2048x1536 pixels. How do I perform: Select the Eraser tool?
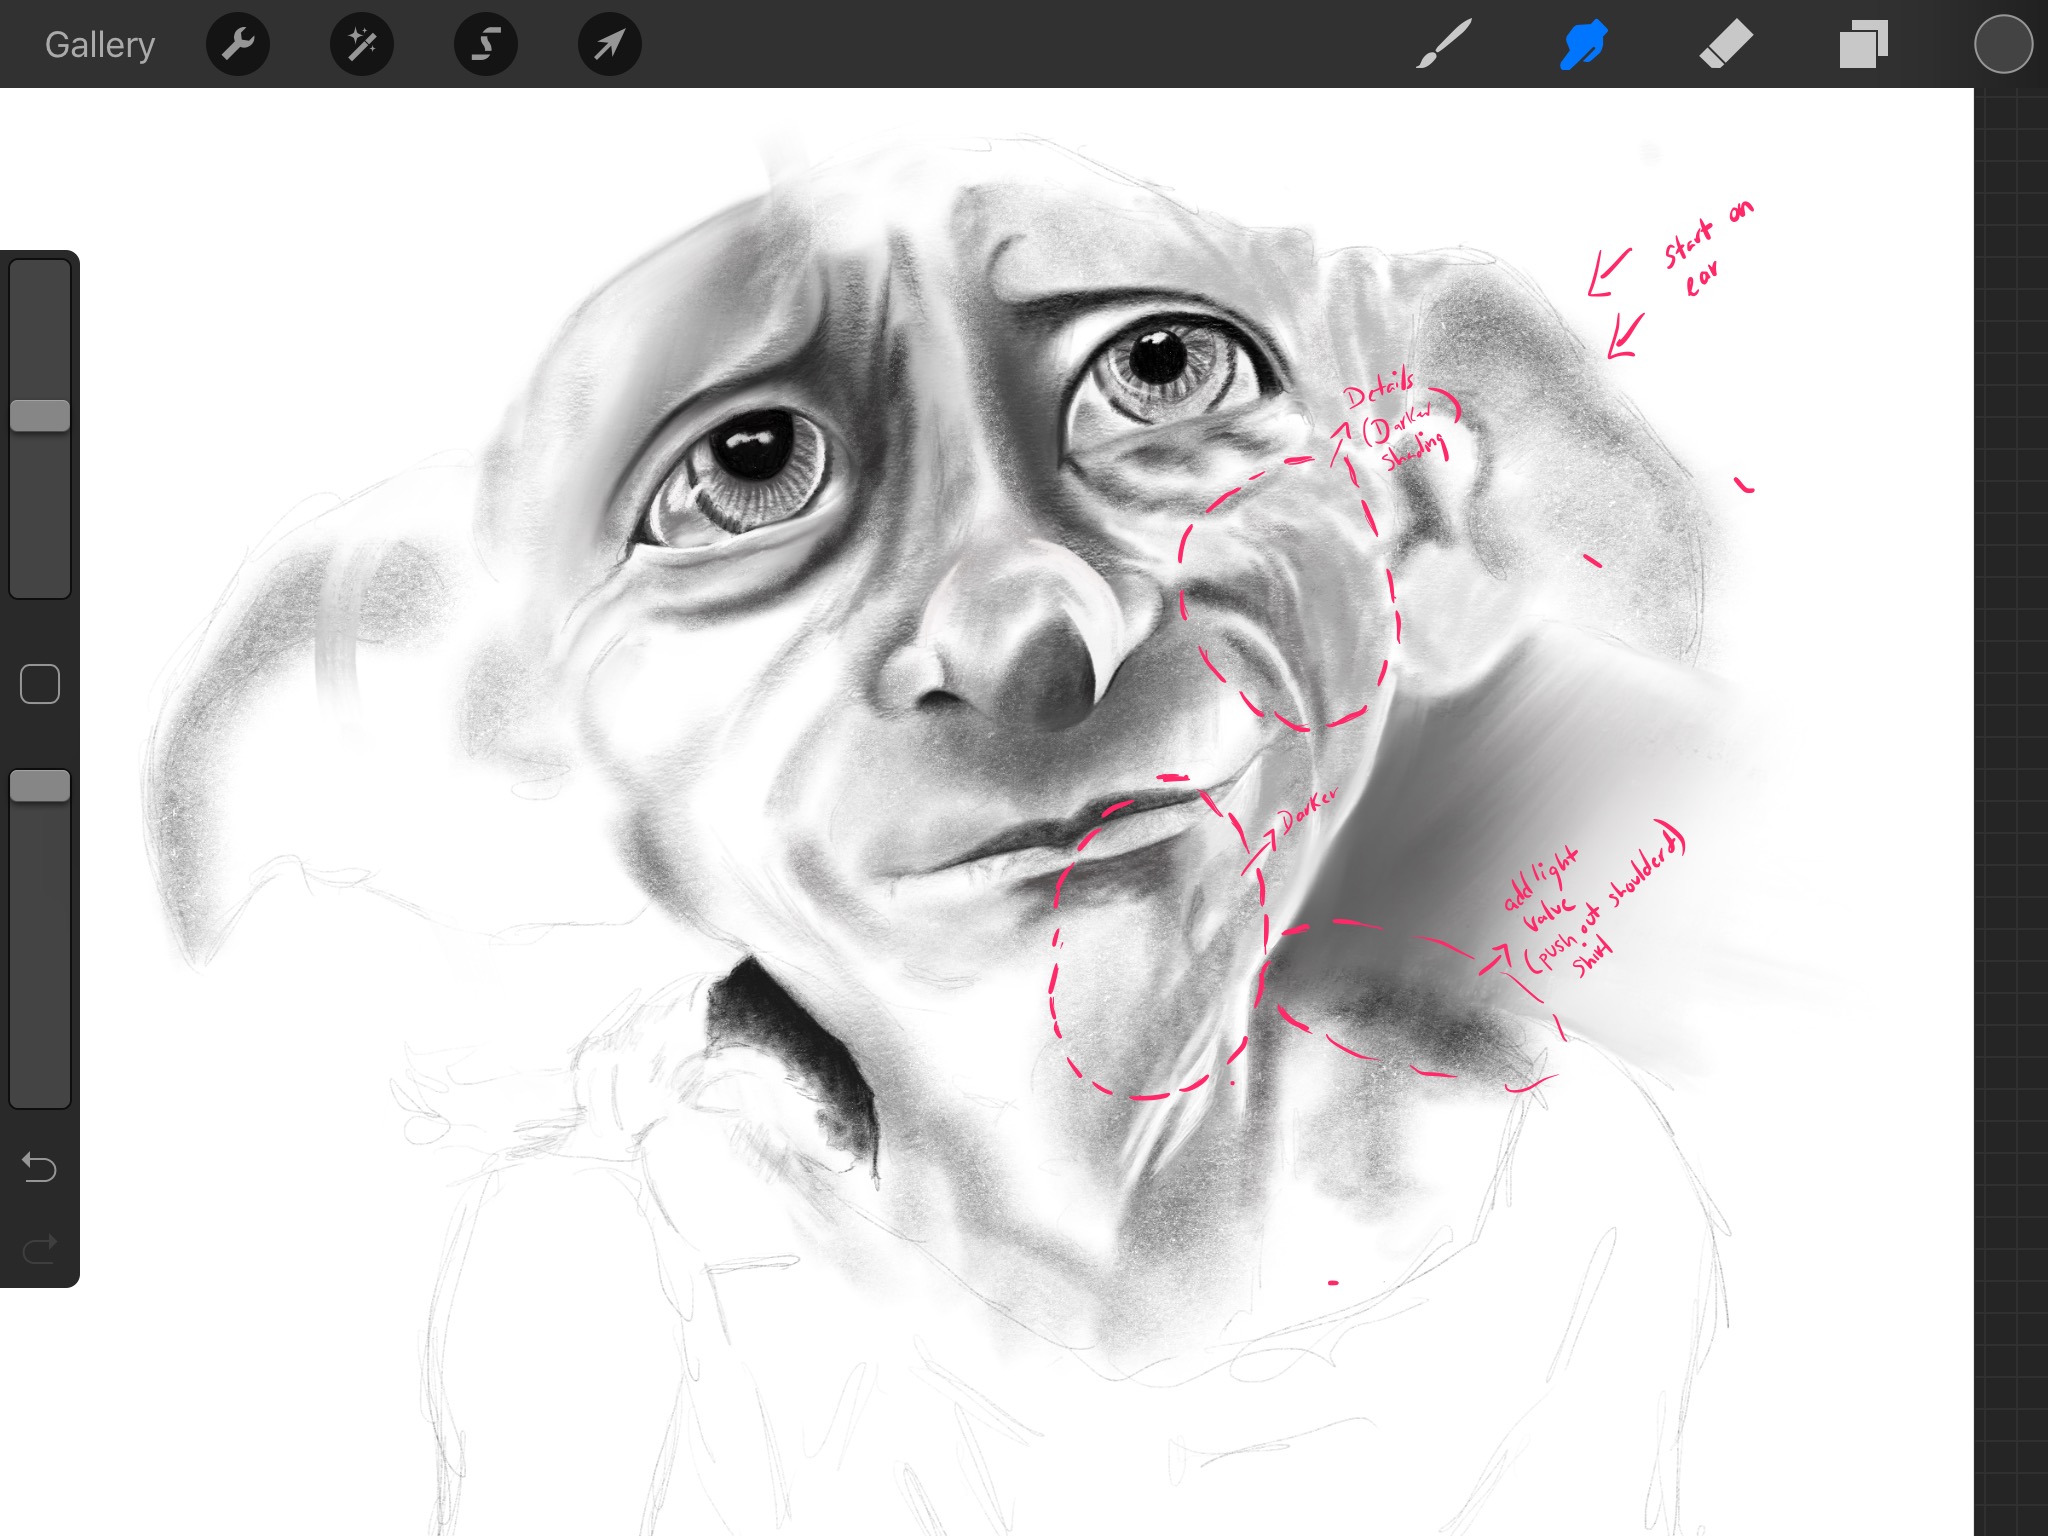click(1726, 45)
